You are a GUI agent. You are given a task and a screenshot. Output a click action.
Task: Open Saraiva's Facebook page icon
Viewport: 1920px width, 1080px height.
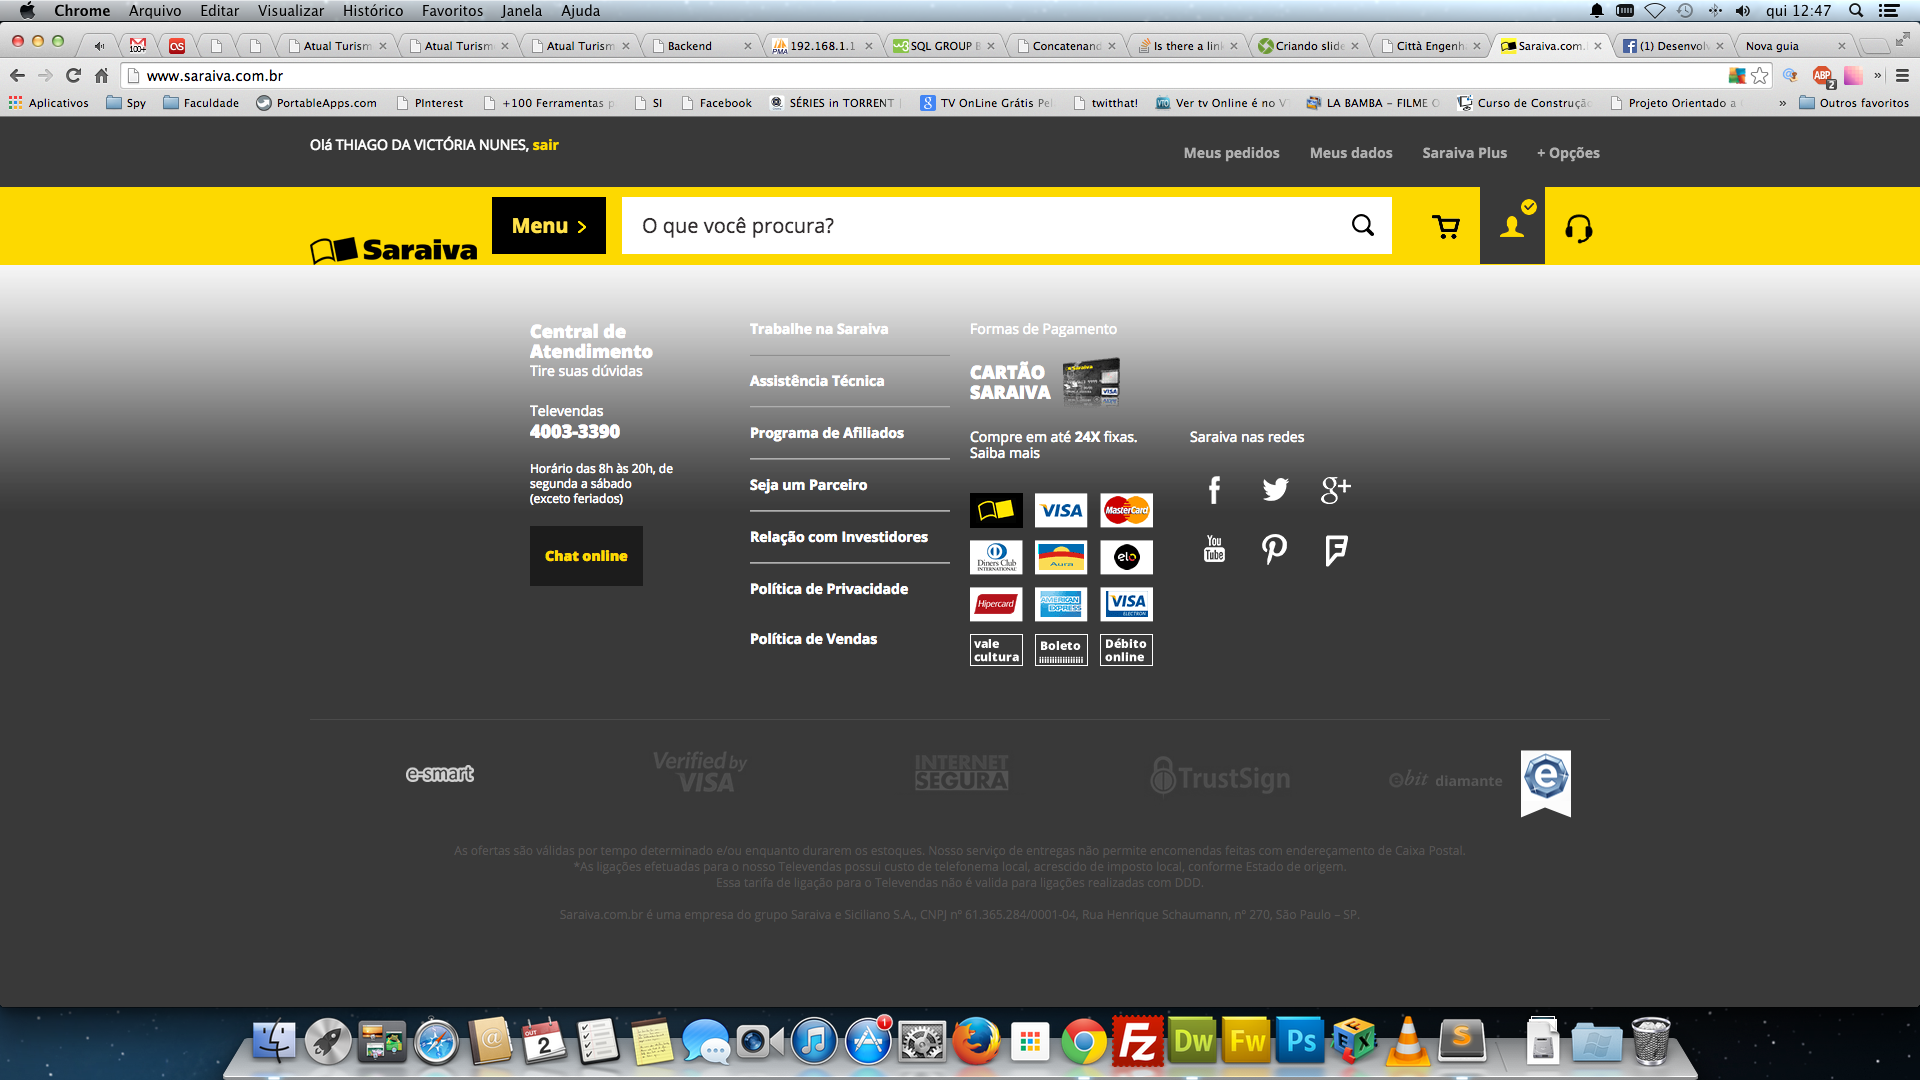tap(1214, 490)
